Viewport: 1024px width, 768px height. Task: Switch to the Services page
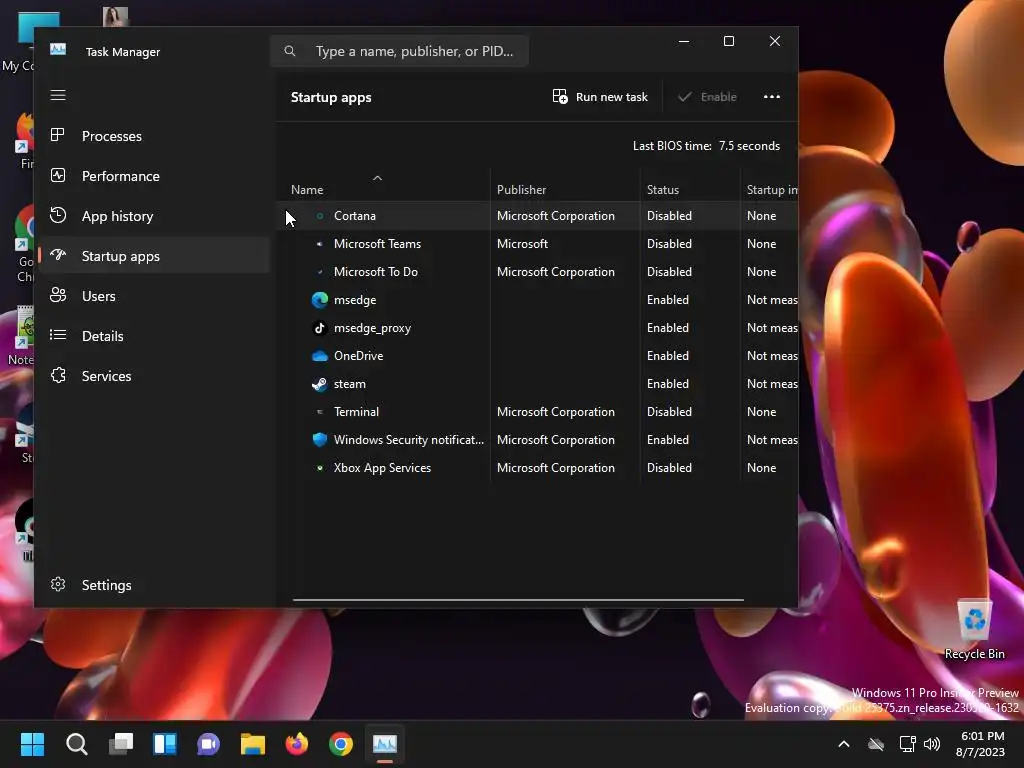click(x=155, y=376)
